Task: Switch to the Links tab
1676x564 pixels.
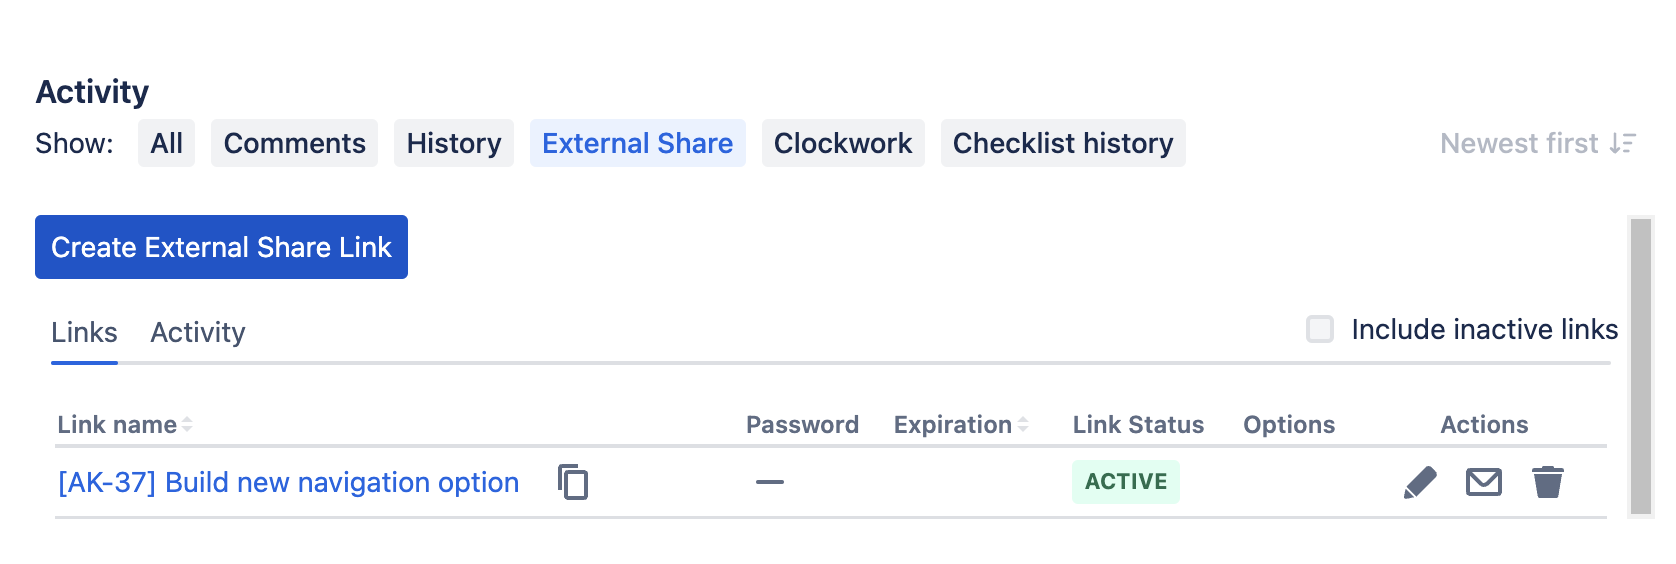Action: [84, 333]
